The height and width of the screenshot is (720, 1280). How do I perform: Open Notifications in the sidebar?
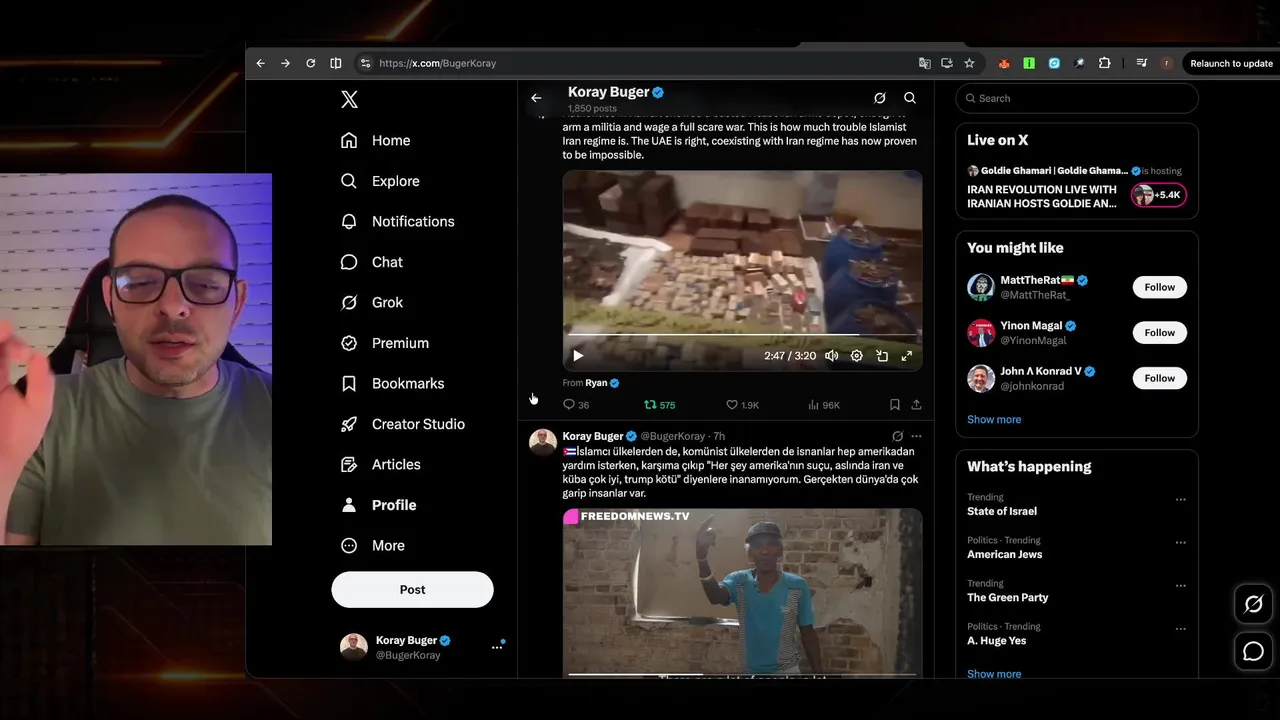click(x=398, y=222)
